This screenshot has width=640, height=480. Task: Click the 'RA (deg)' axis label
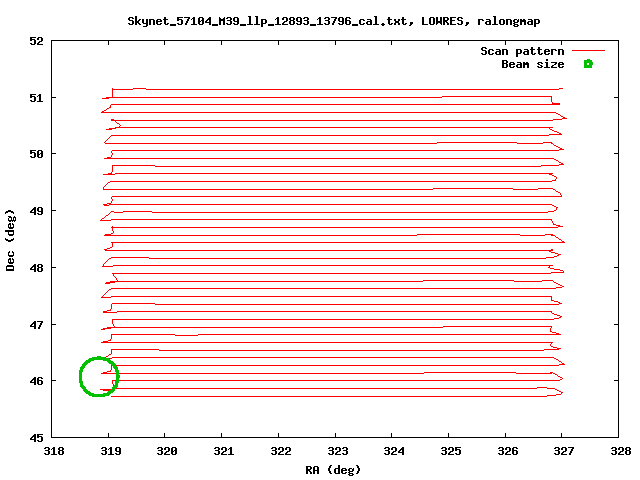click(333, 470)
